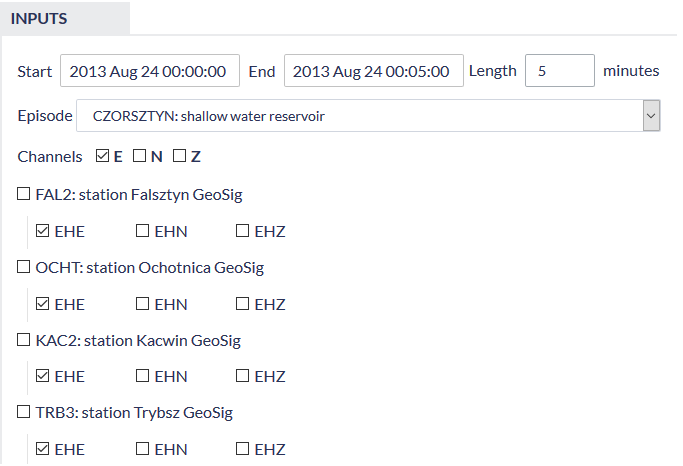
Task: Check the TRB3 station Trybsz checkbox
Action: 24,412
